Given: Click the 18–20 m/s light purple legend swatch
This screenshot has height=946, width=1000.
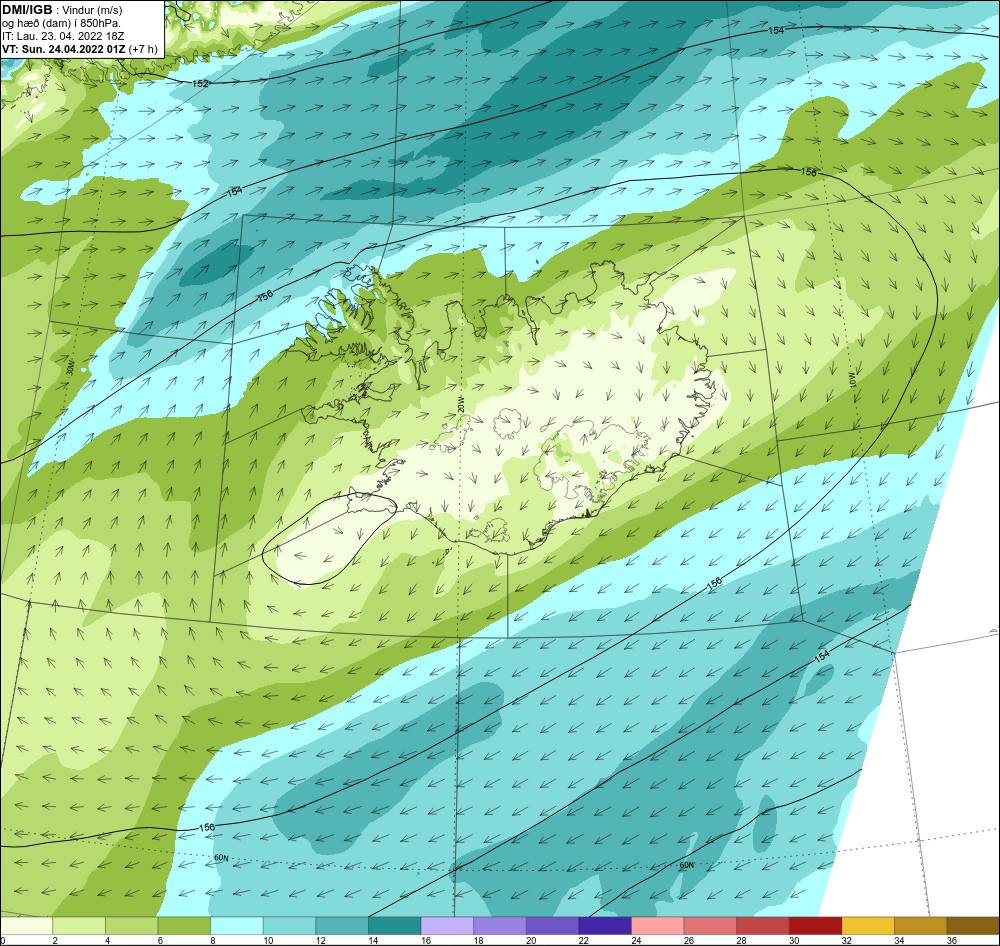Looking at the screenshot, I should pos(500,926).
